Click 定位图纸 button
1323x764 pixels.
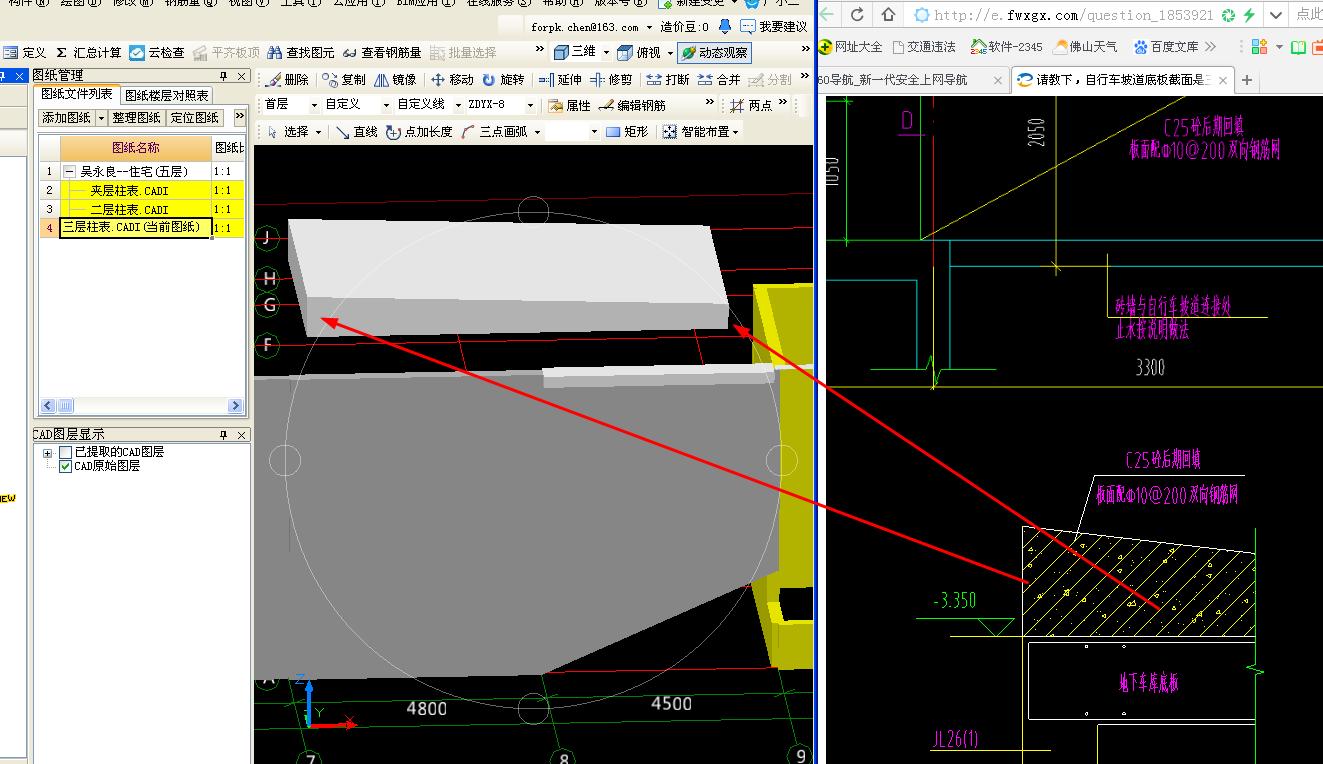(193, 118)
